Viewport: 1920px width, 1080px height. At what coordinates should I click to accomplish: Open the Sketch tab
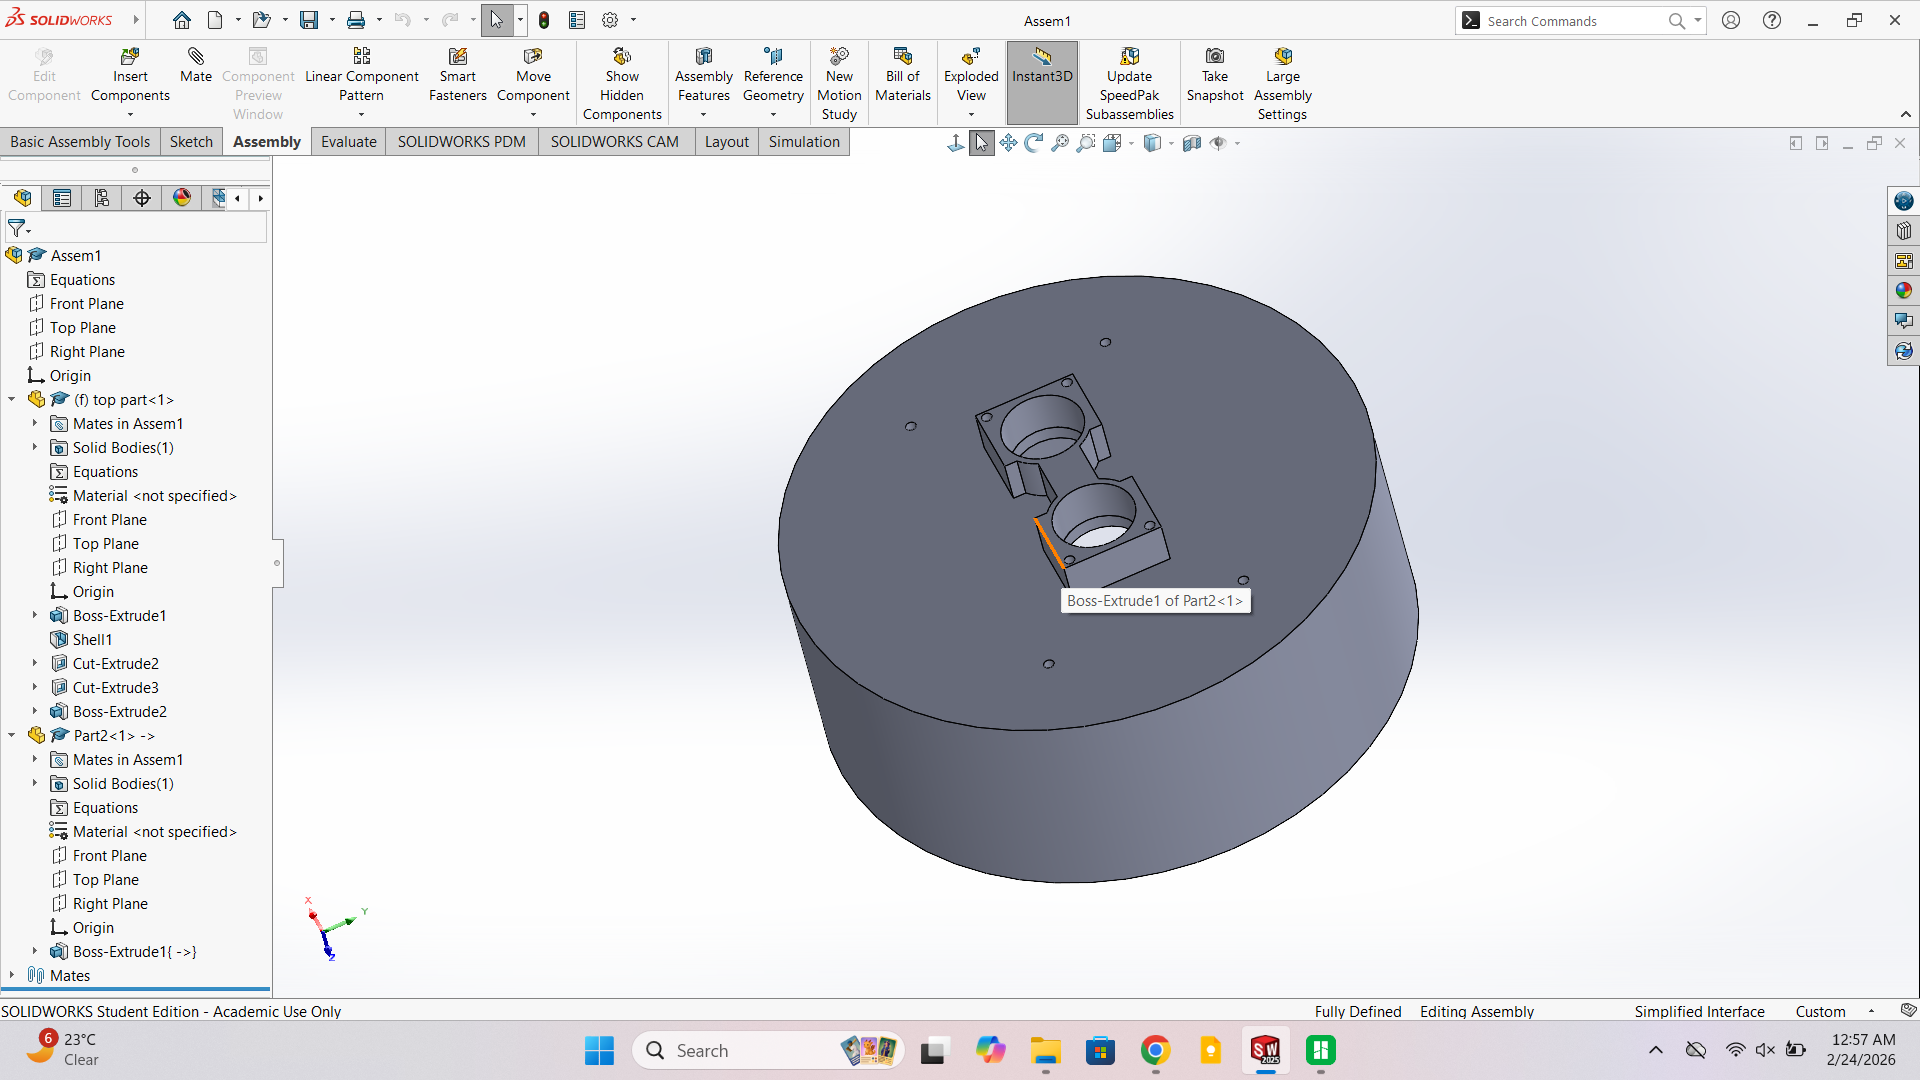click(x=191, y=142)
